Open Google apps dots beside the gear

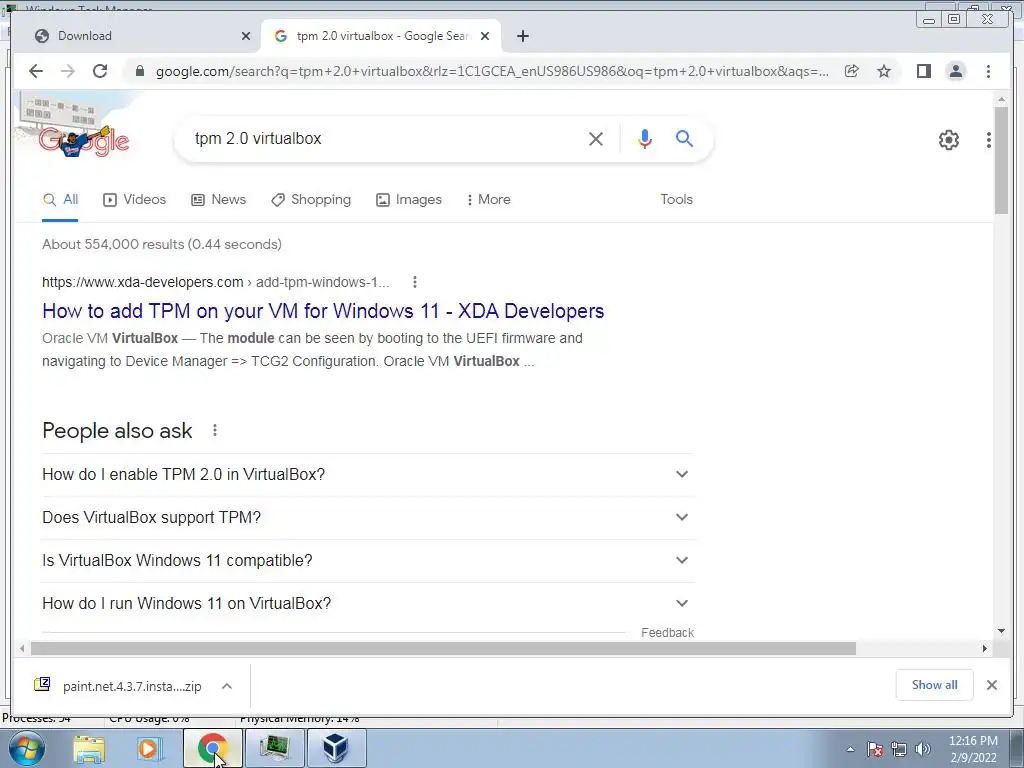[x=989, y=140]
